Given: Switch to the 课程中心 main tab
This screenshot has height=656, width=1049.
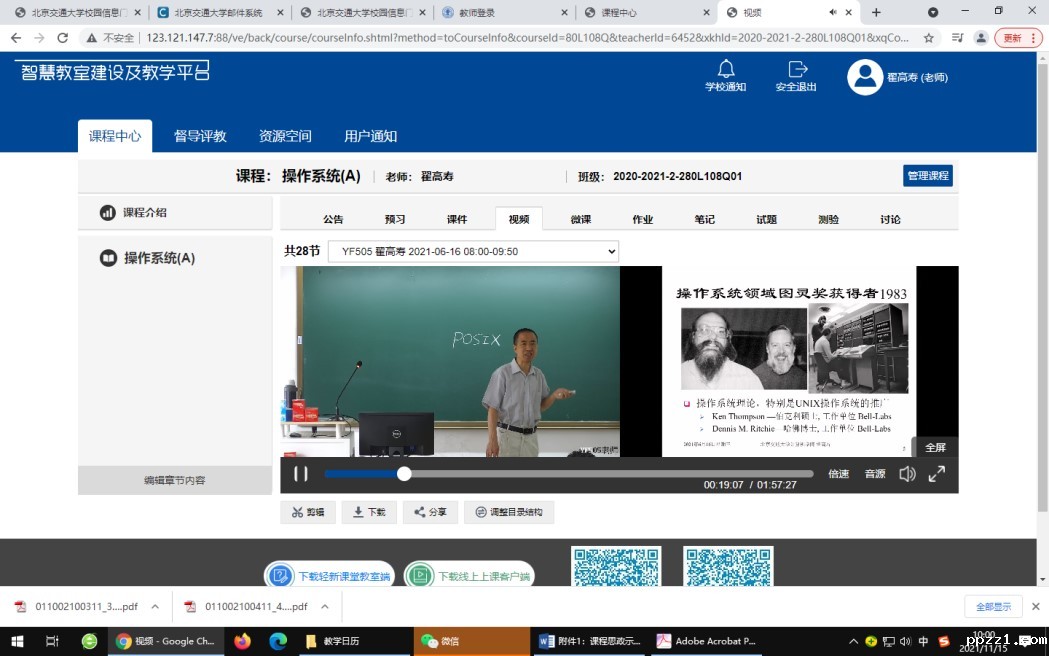Looking at the screenshot, I should click(115, 136).
